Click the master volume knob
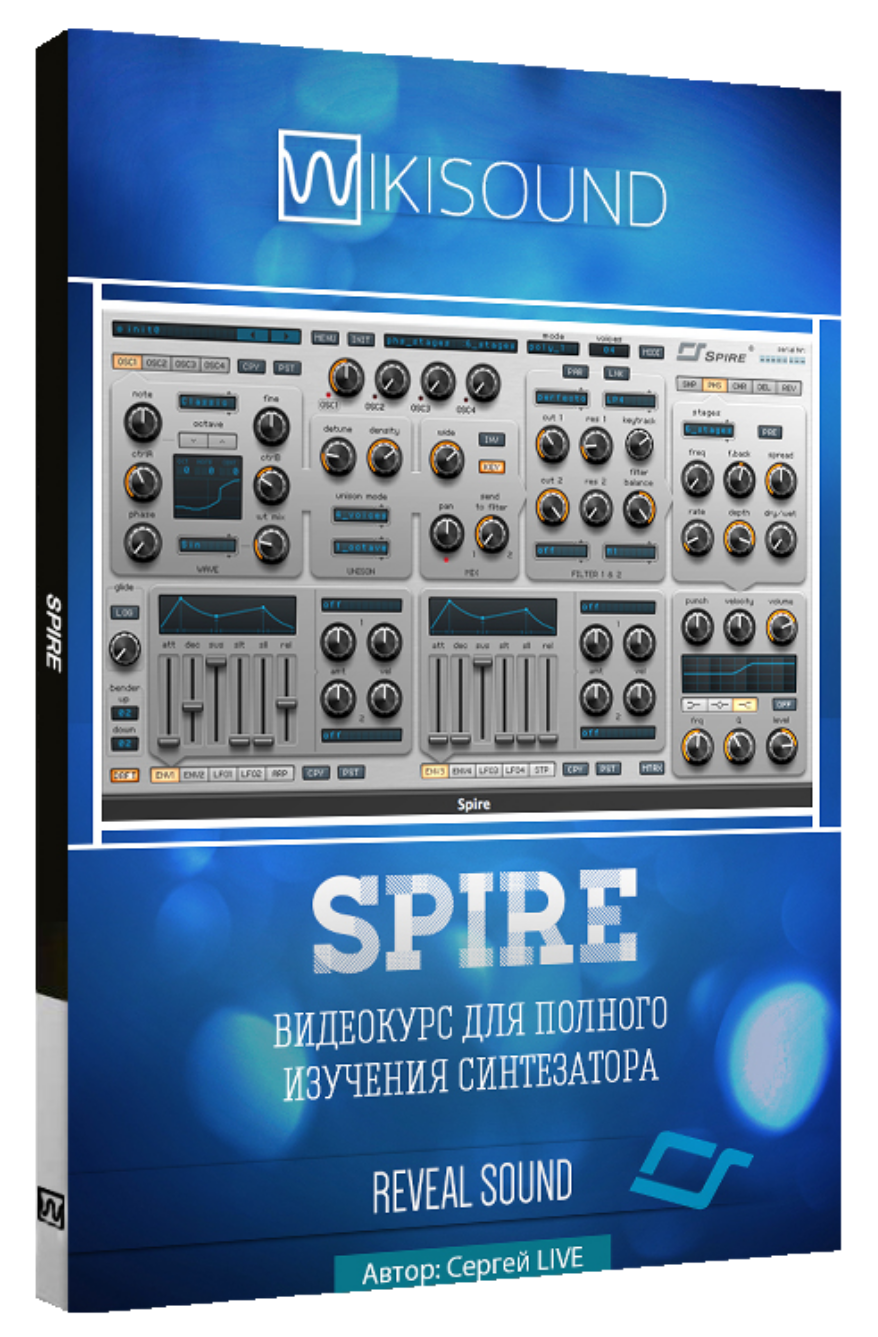 [781, 627]
